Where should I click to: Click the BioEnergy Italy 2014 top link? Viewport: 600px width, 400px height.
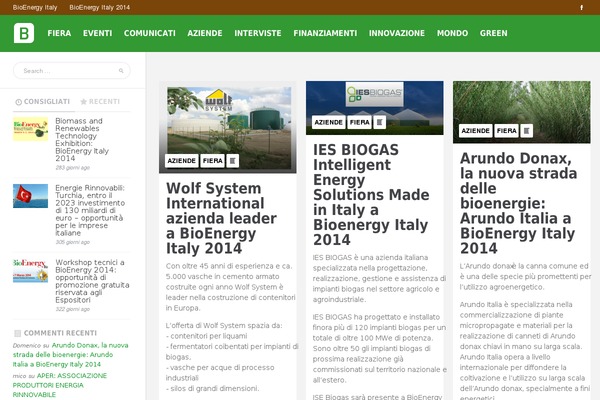(99, 7)
